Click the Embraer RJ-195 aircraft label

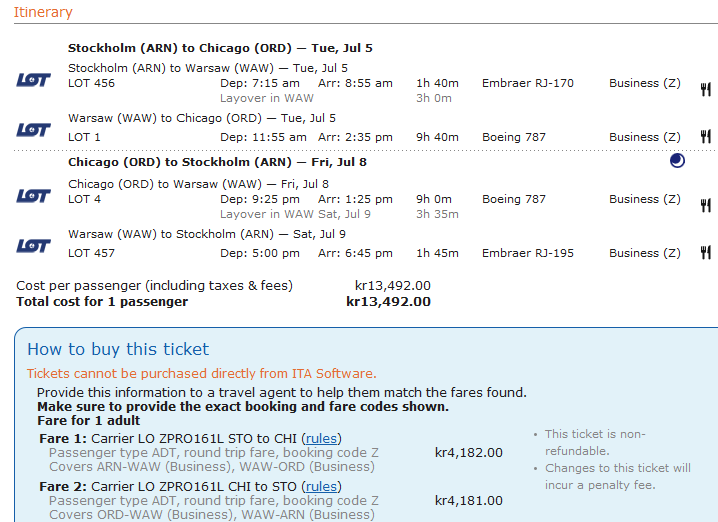[528, 253]
